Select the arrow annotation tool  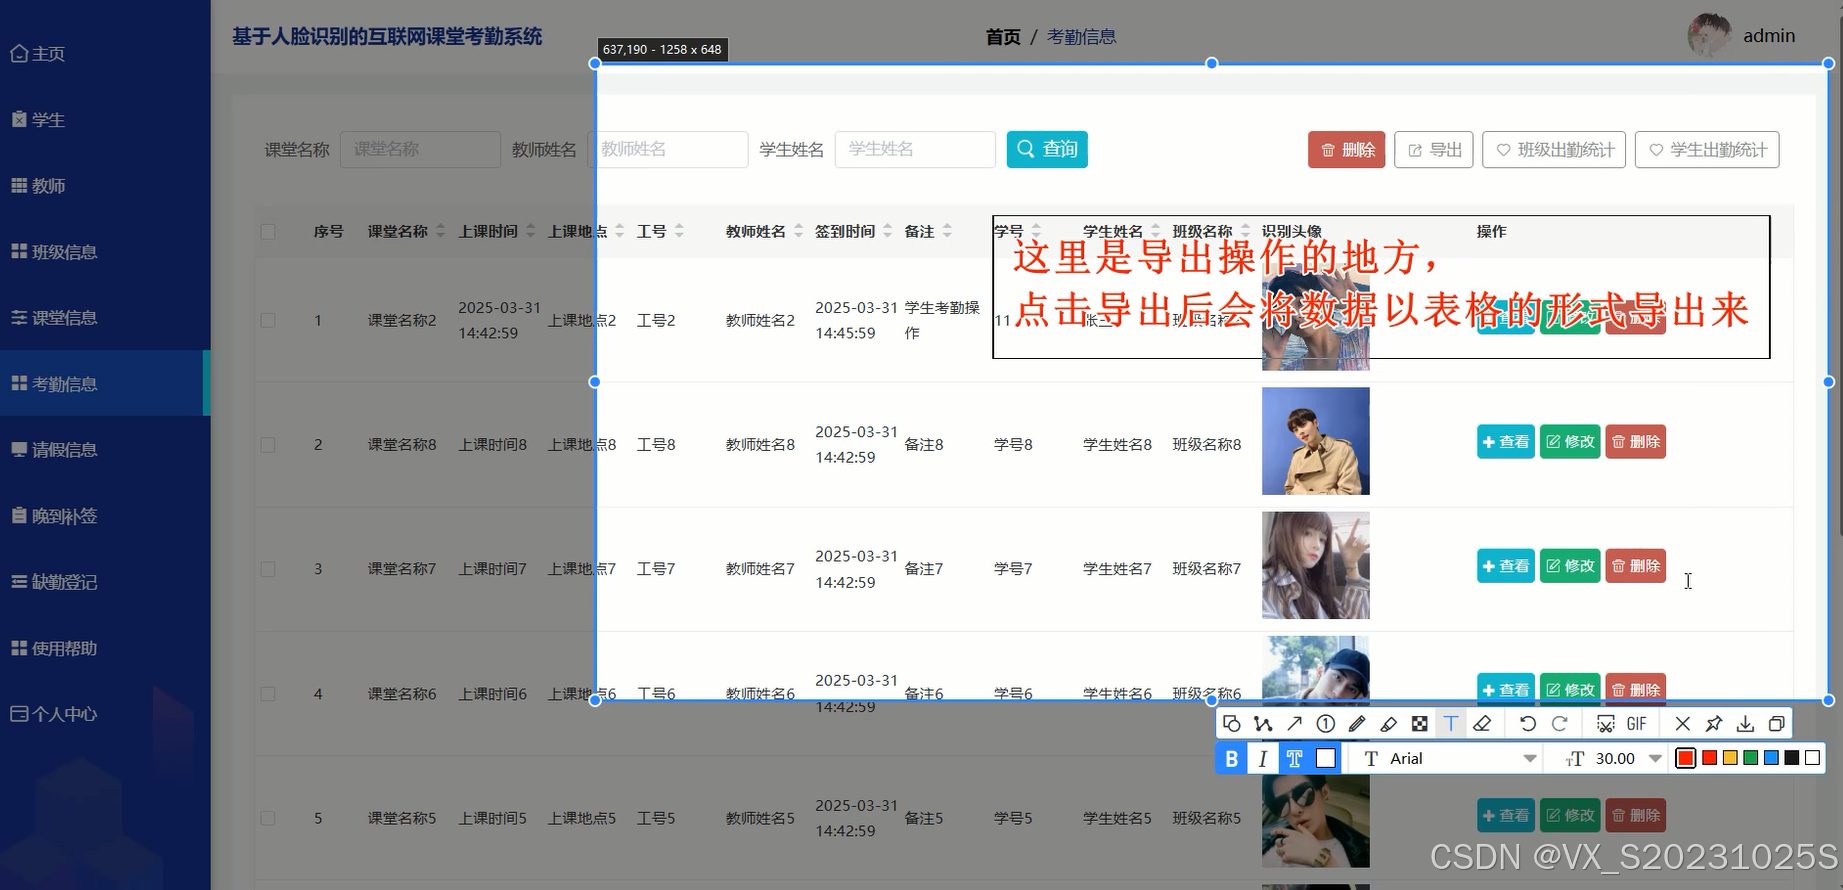coord(1295,724)
